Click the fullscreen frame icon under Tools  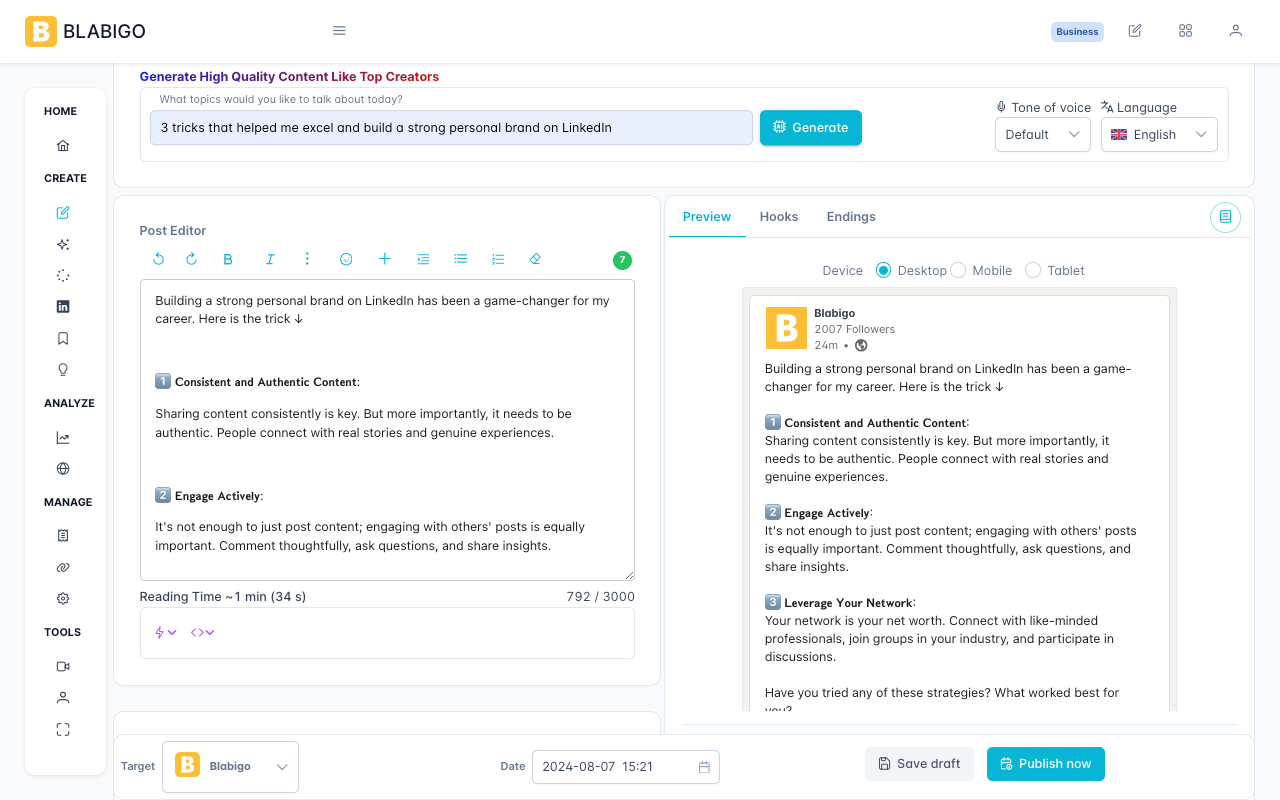coord(63,730)
